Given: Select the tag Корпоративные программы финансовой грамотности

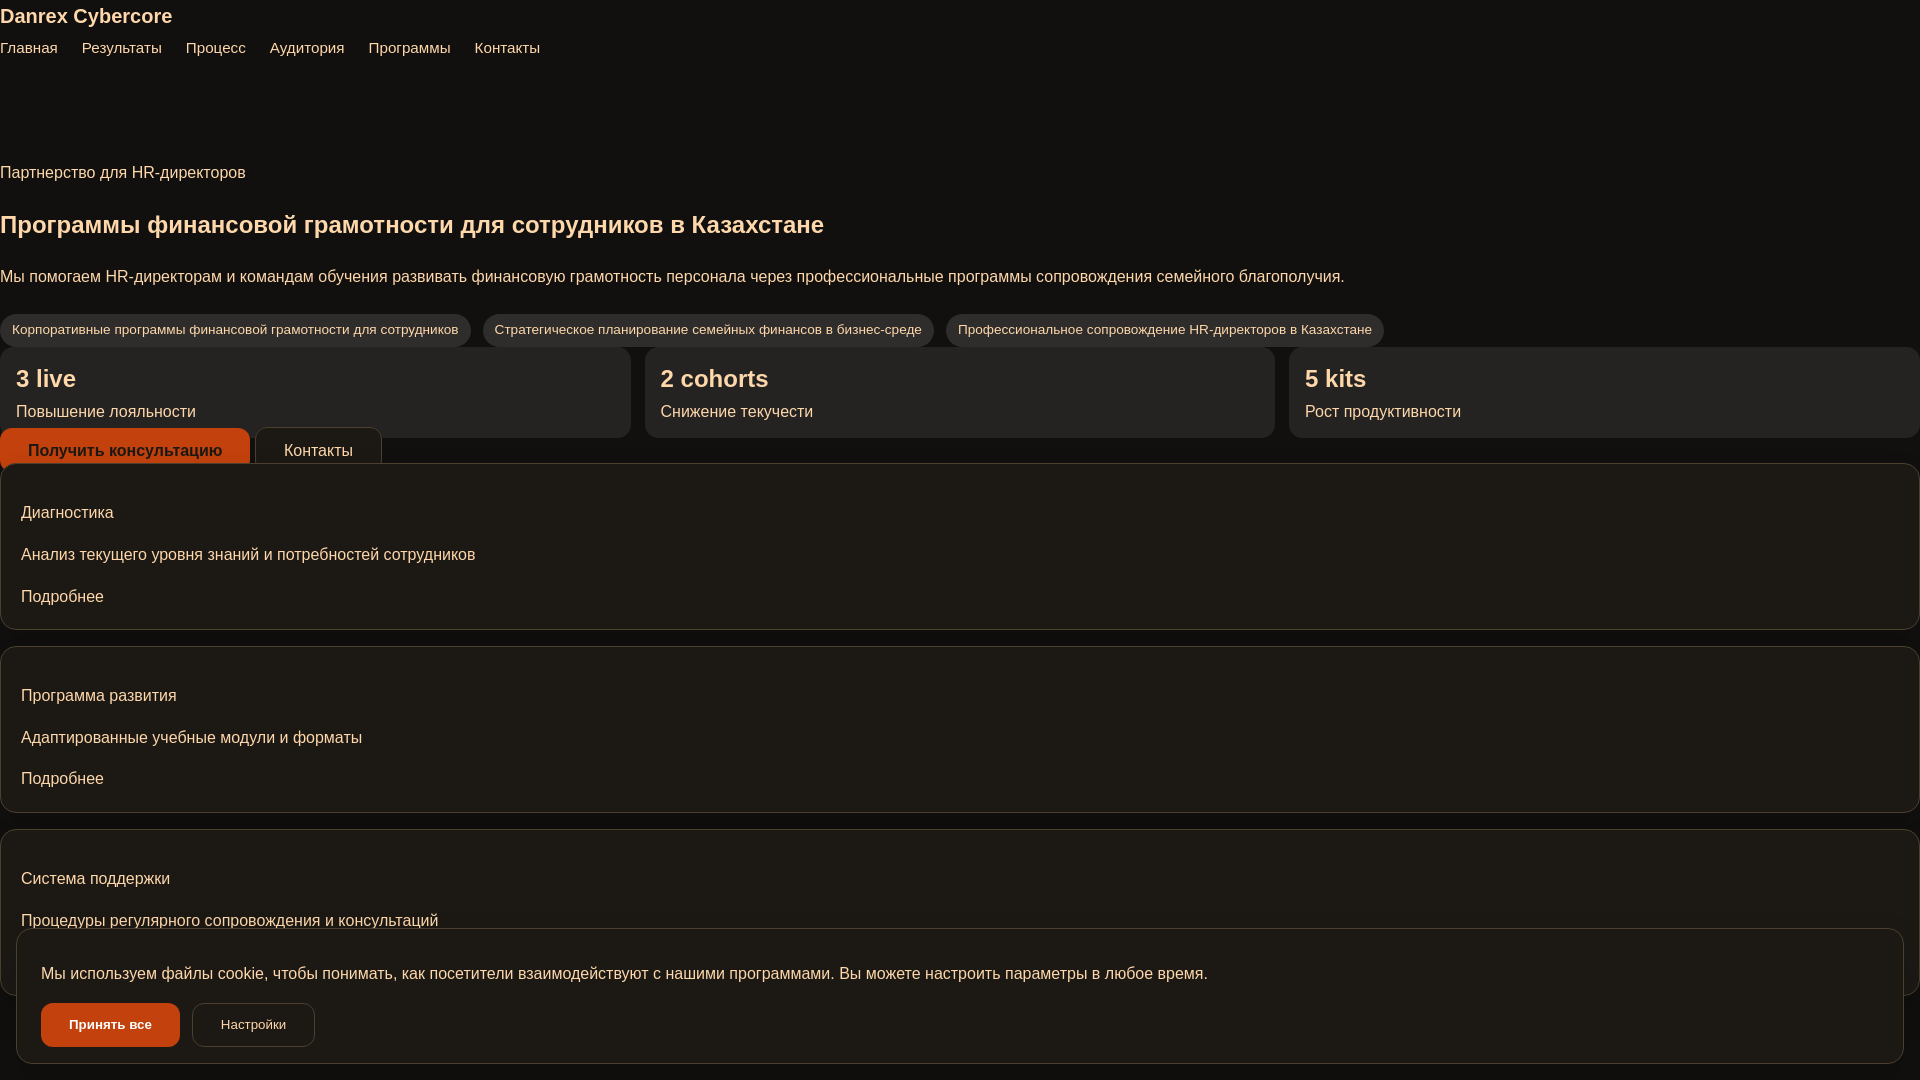Looking at the screenshot, I should click(x=235, y=330).
